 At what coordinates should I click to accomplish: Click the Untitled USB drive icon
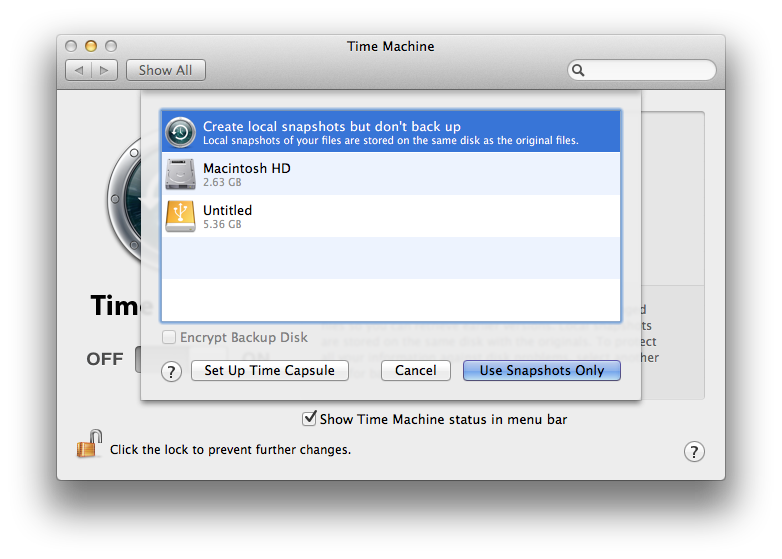[180, 216]
